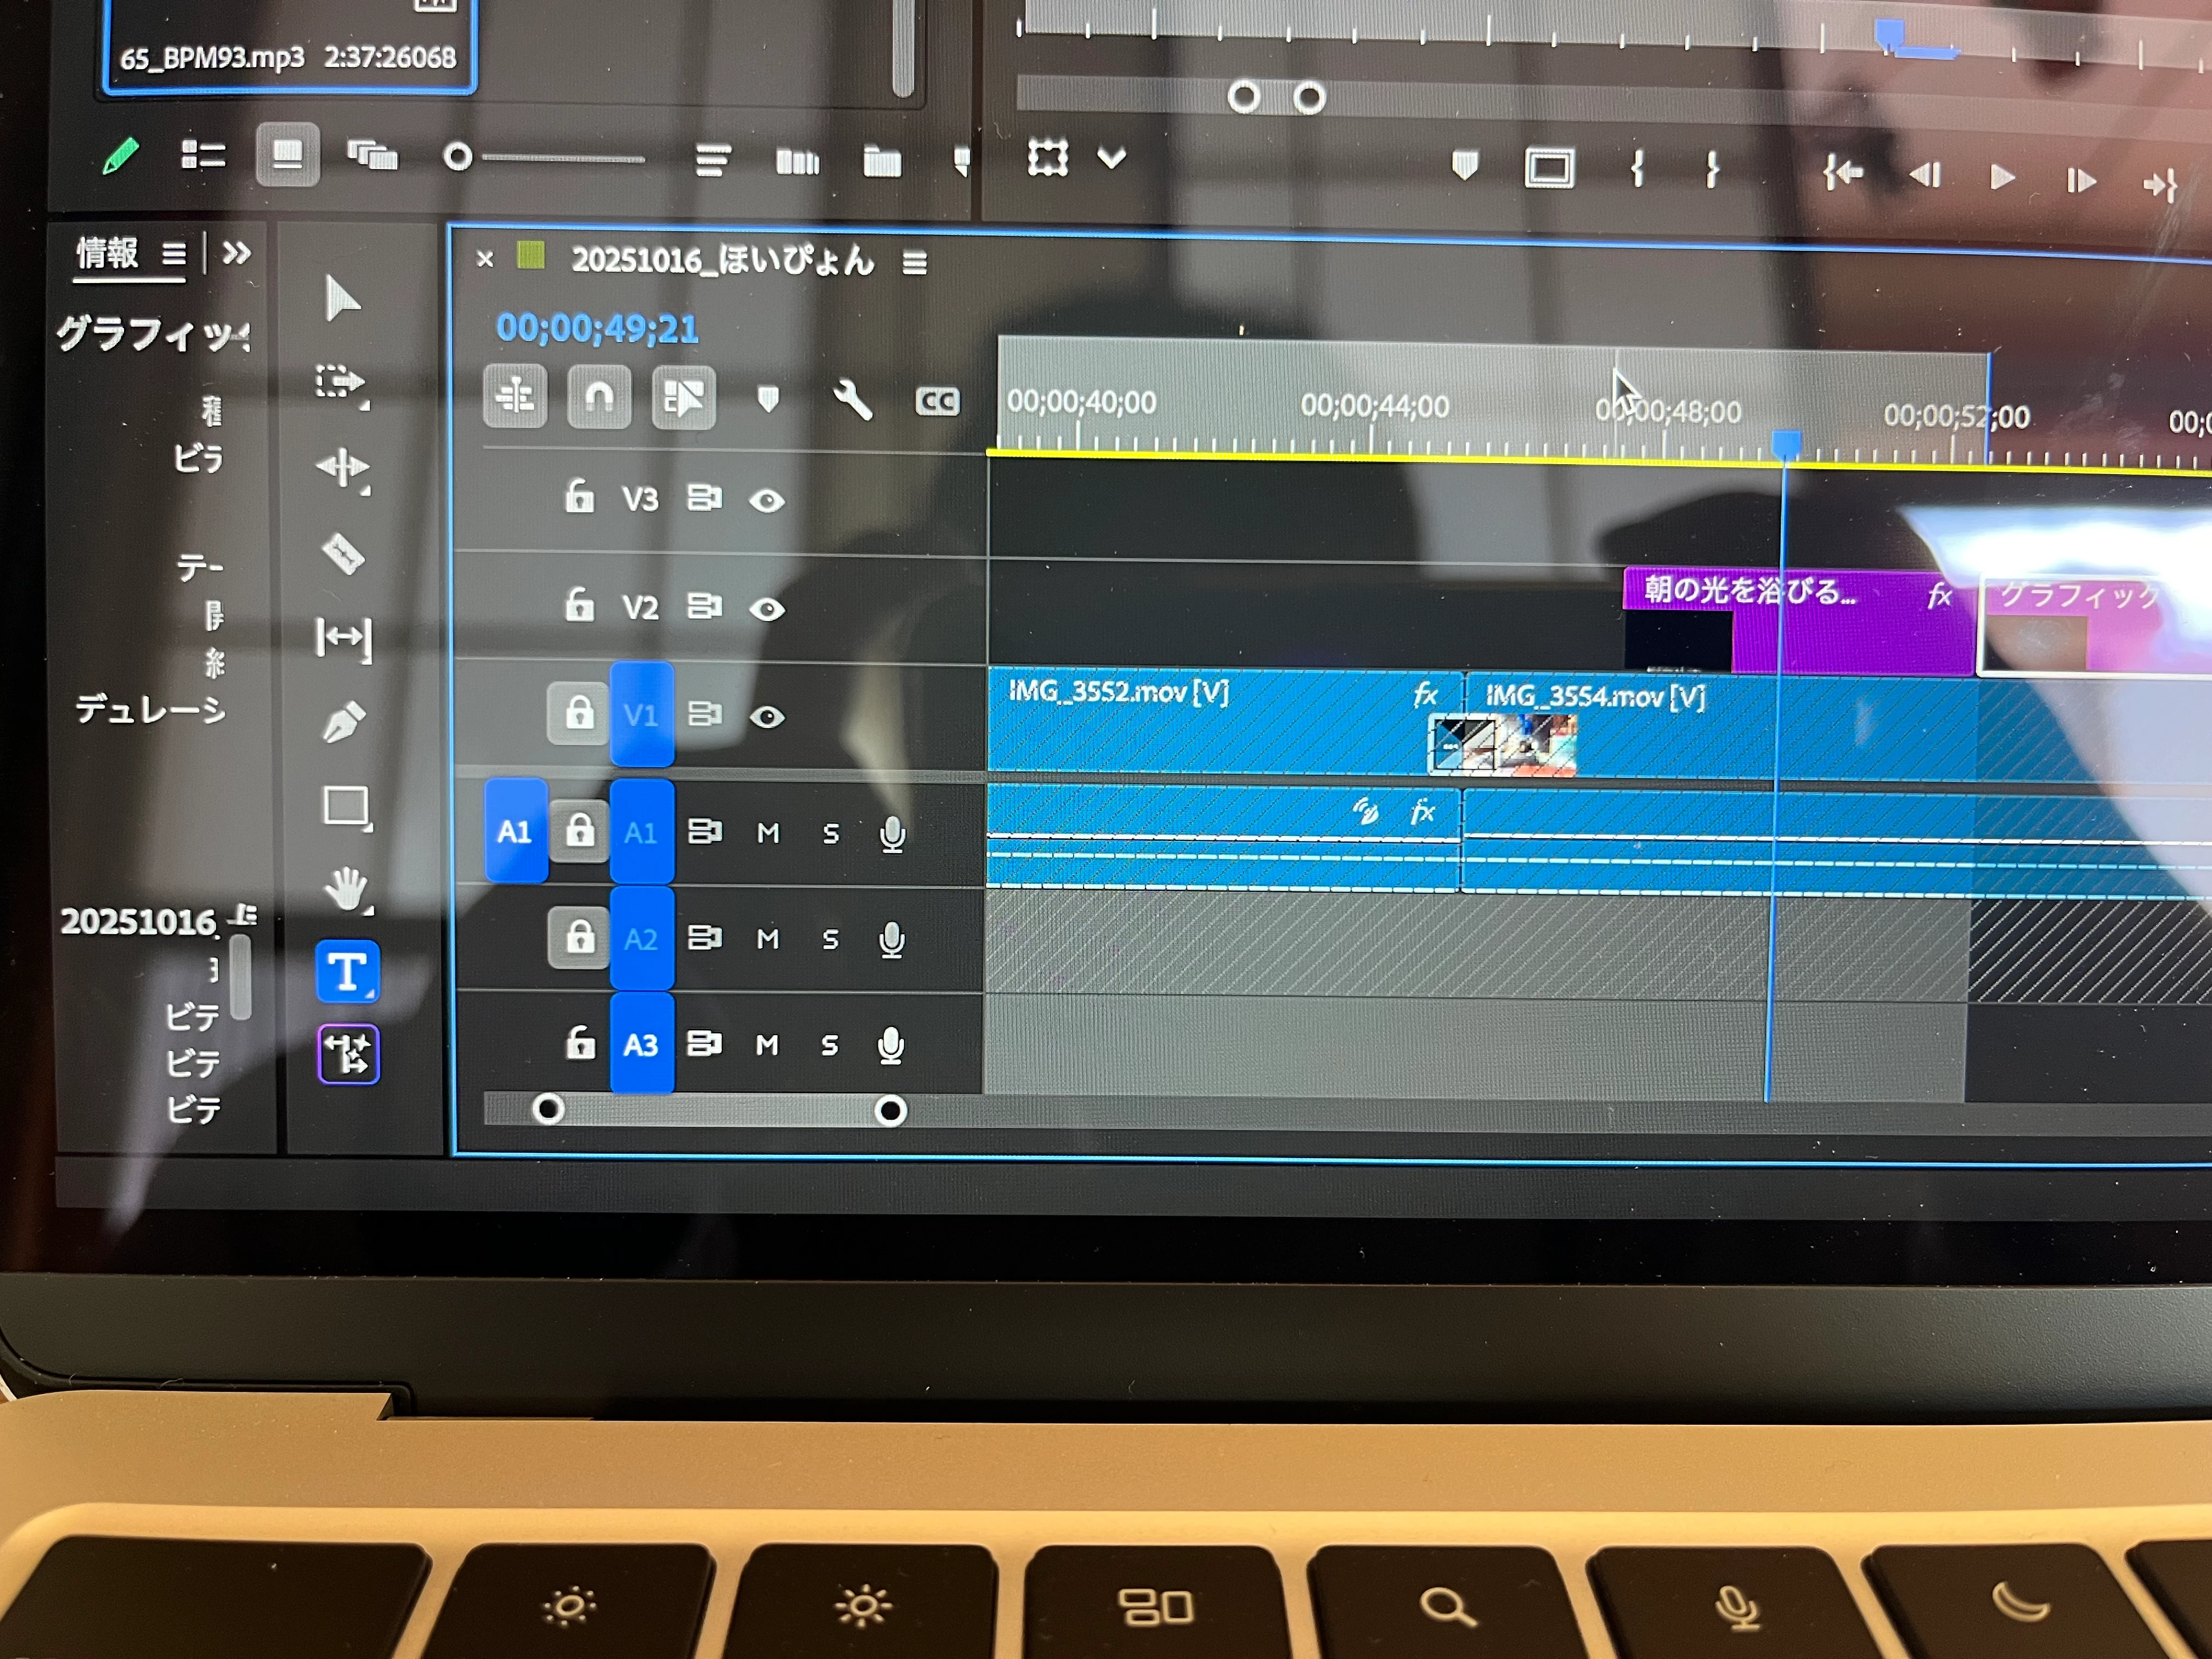Select the Pen tool
2212x1659 pixels.
[x=343, y=721]
